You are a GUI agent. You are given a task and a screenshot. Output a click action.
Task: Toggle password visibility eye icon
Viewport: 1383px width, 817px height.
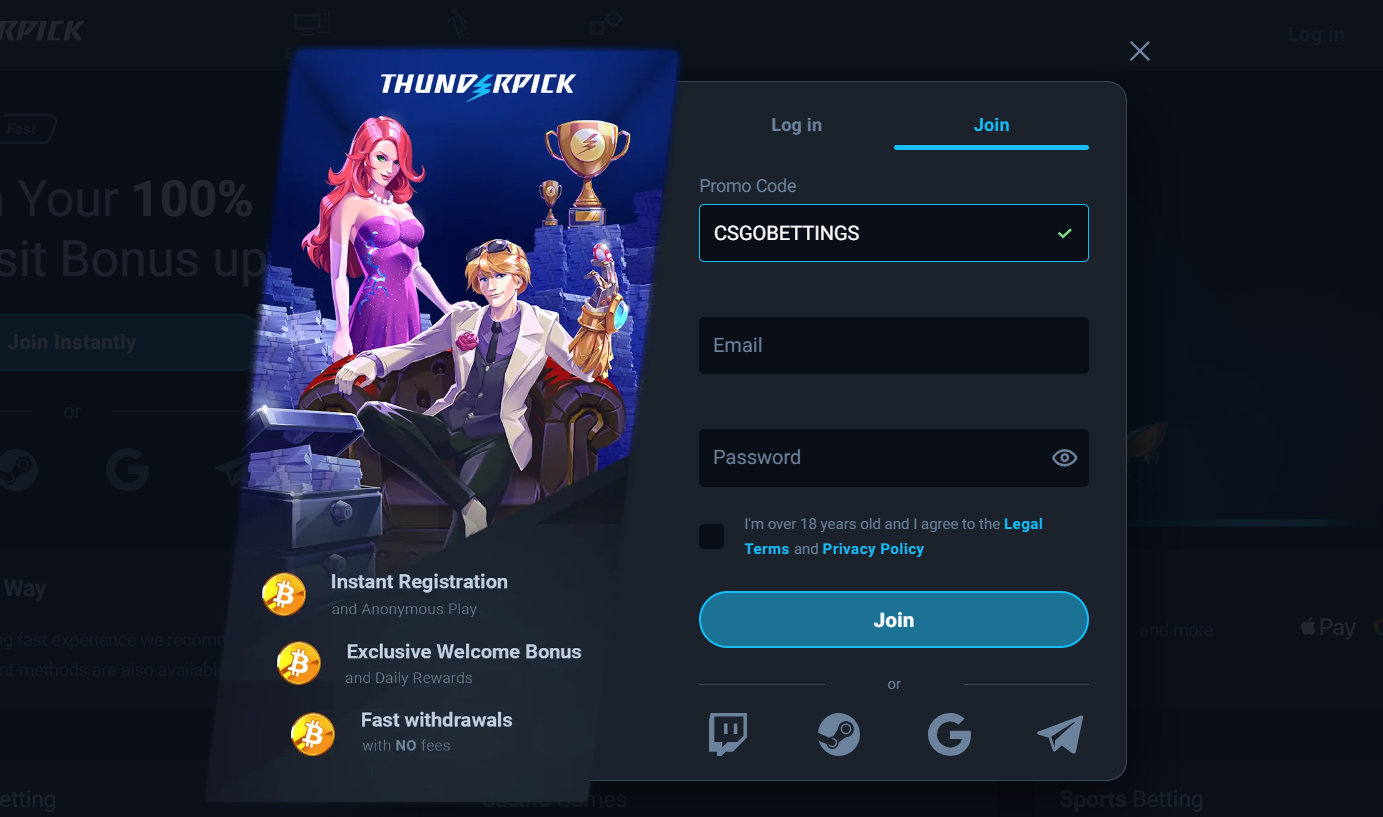tap(1064, 458)
